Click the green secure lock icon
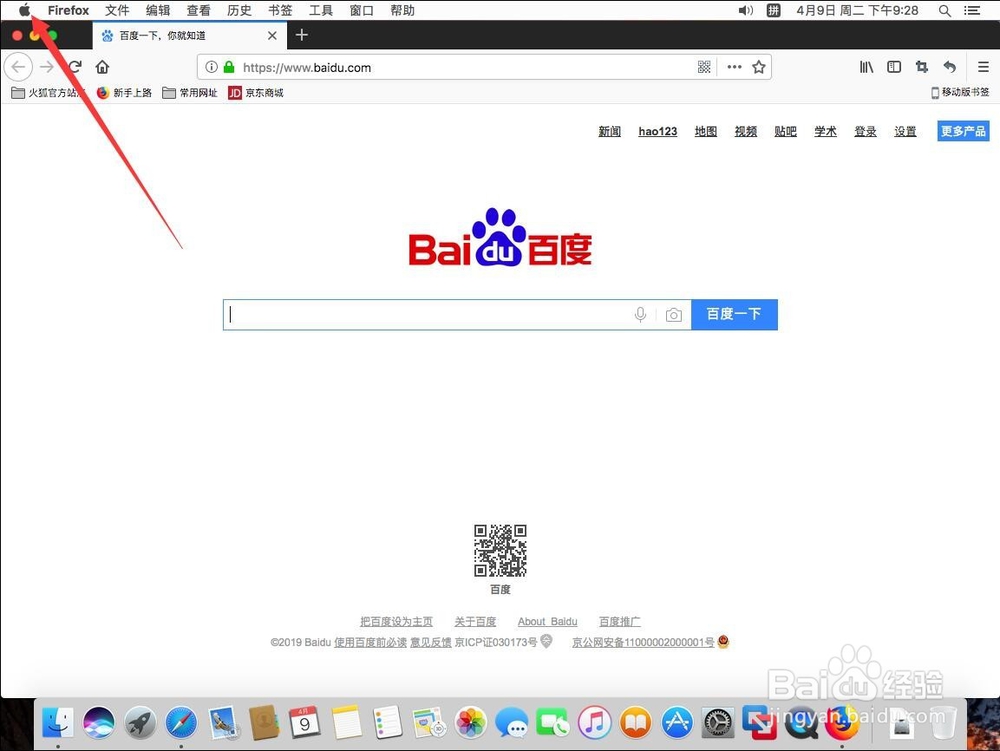The image size is (1000, 751). tap(229, 67)
